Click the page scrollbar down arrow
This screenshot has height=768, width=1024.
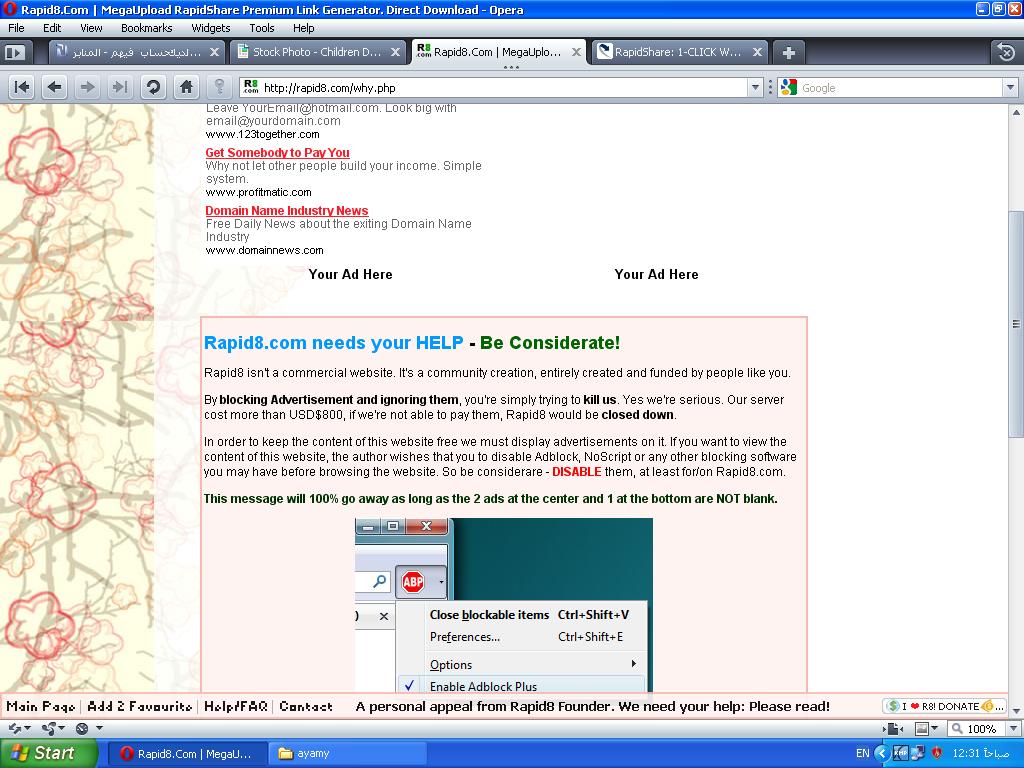(x=1016, y=711)
